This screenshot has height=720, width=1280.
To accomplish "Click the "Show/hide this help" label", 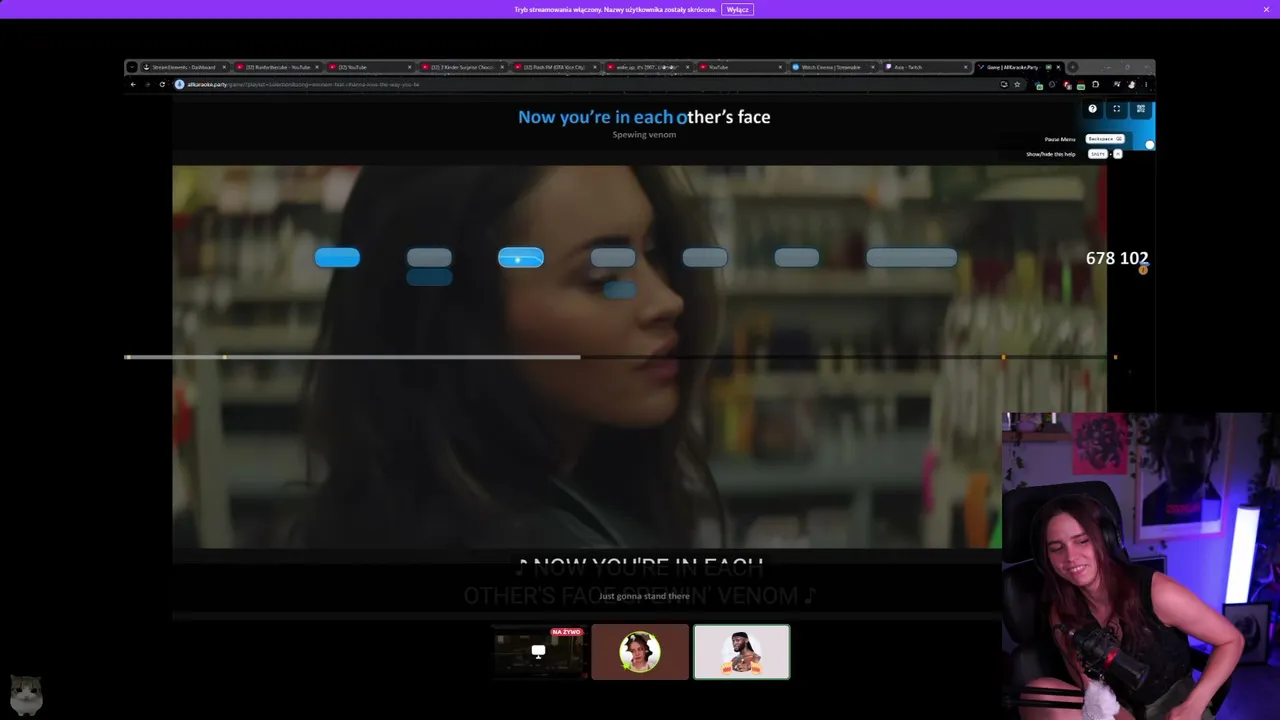I will 1051,154.
